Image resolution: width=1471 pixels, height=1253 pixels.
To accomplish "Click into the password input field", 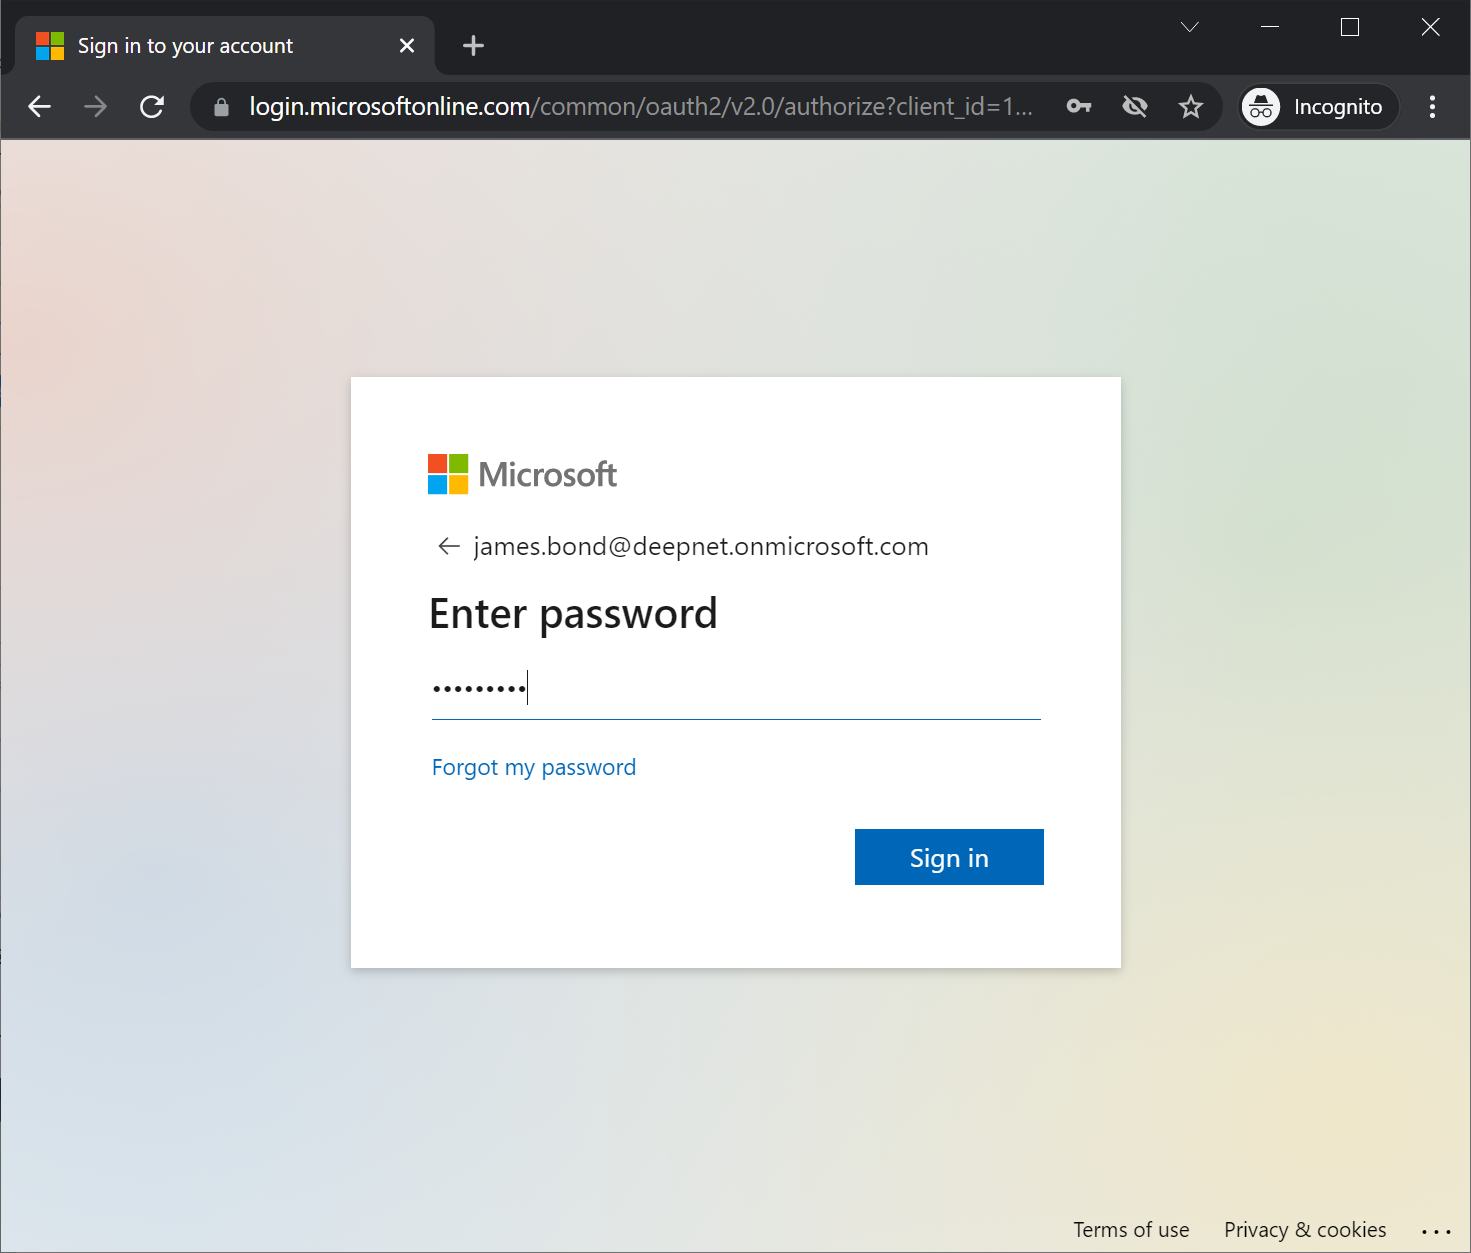I will 735,689.
